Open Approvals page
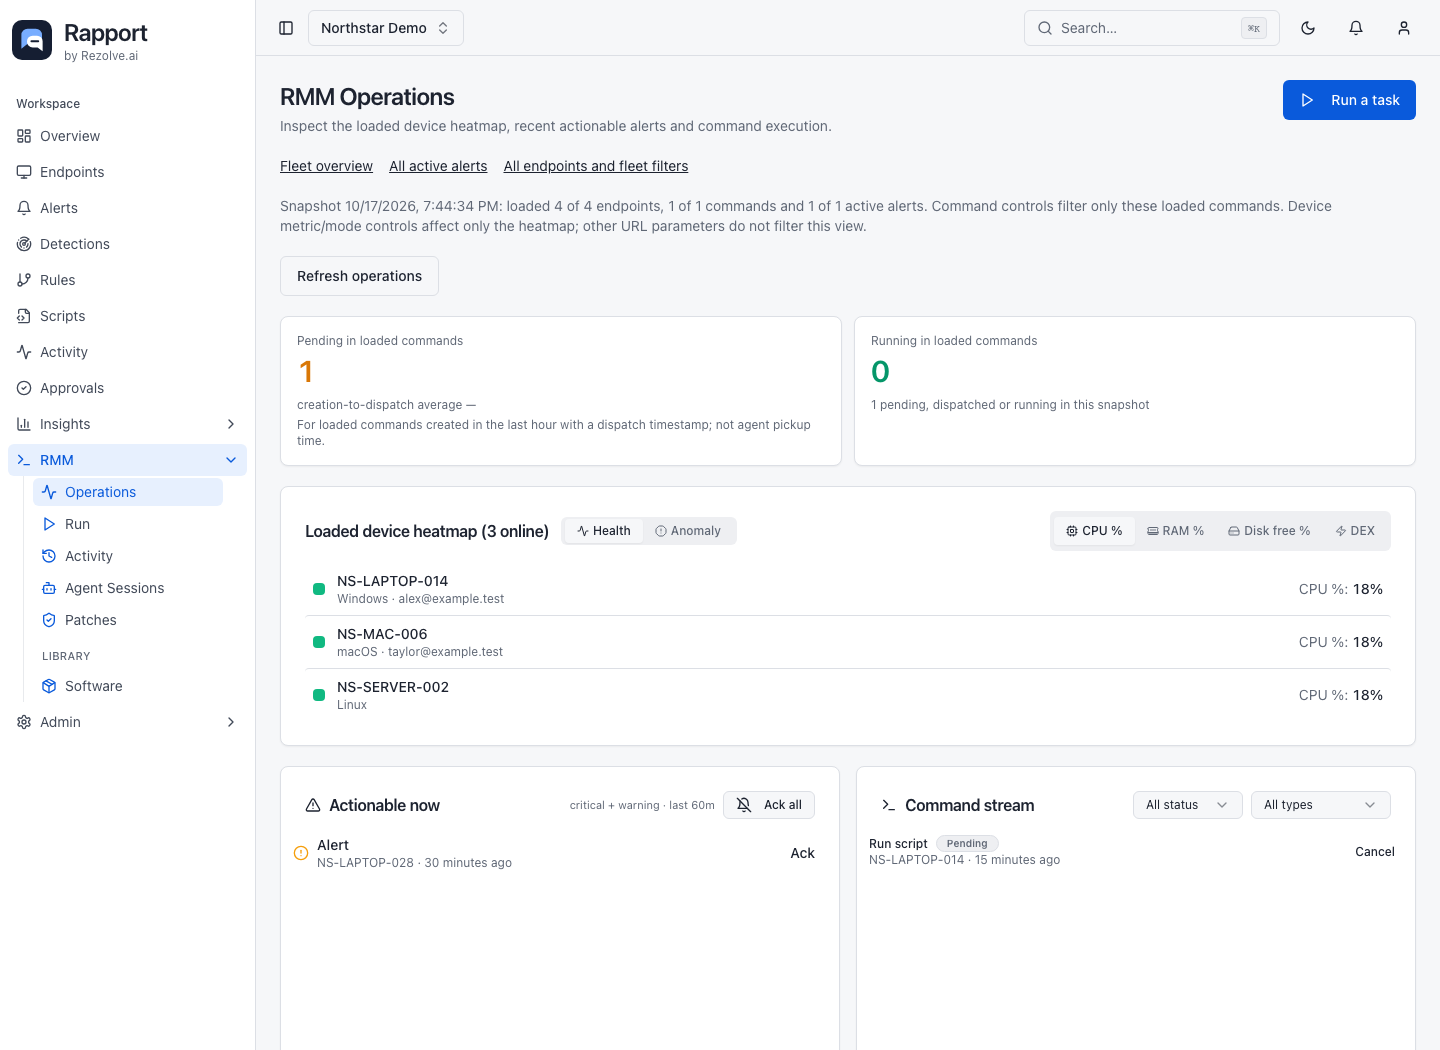The width and height of the screenshot is (1440, 1050). (x=127, y=388)
